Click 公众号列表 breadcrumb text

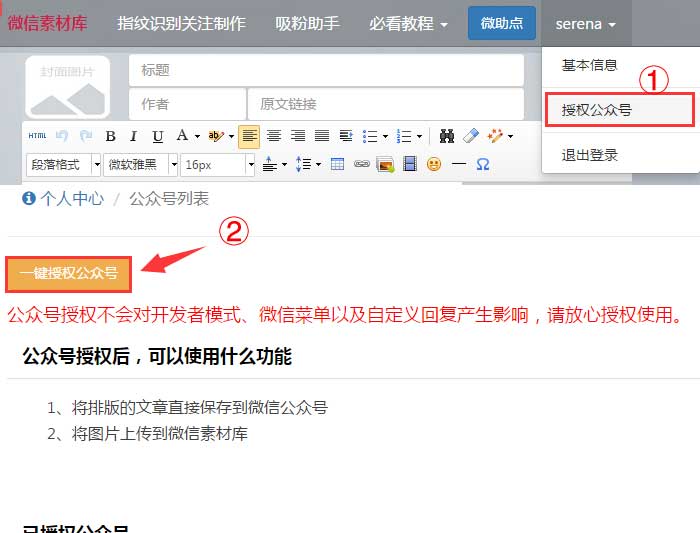pos(169,199)
